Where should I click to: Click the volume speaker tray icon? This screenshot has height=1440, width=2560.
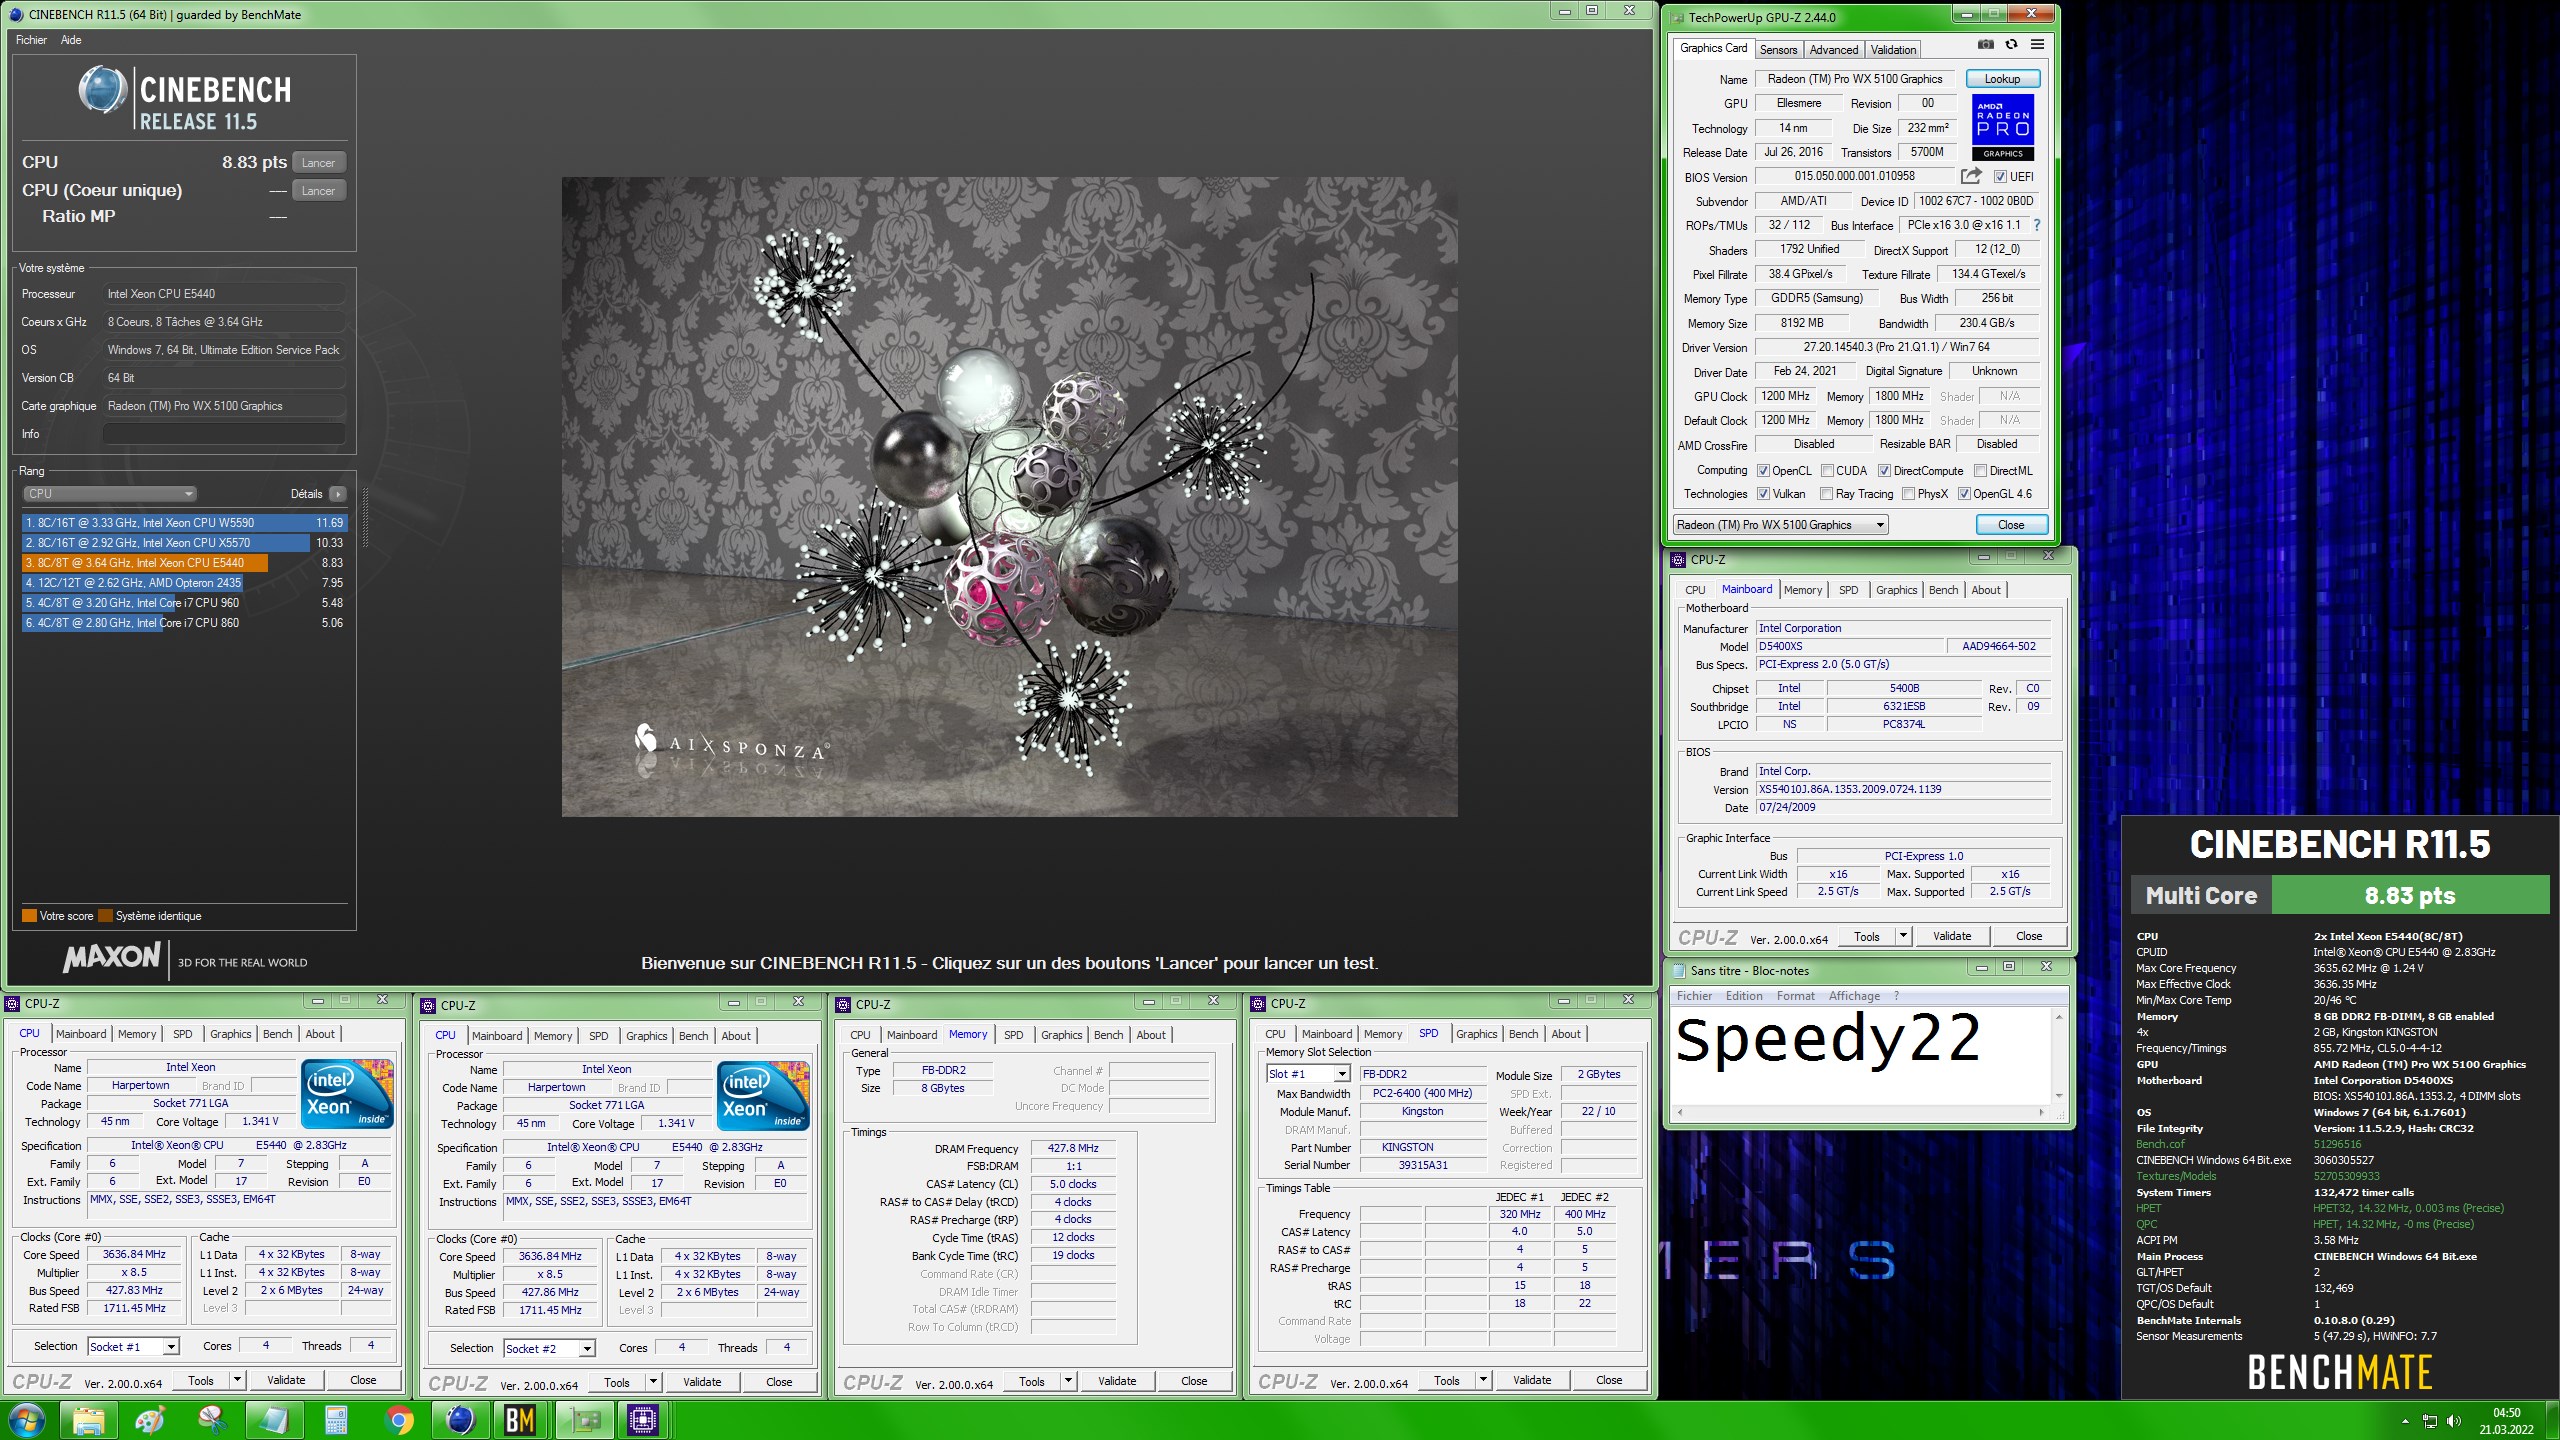(x=2454, y=1421)
